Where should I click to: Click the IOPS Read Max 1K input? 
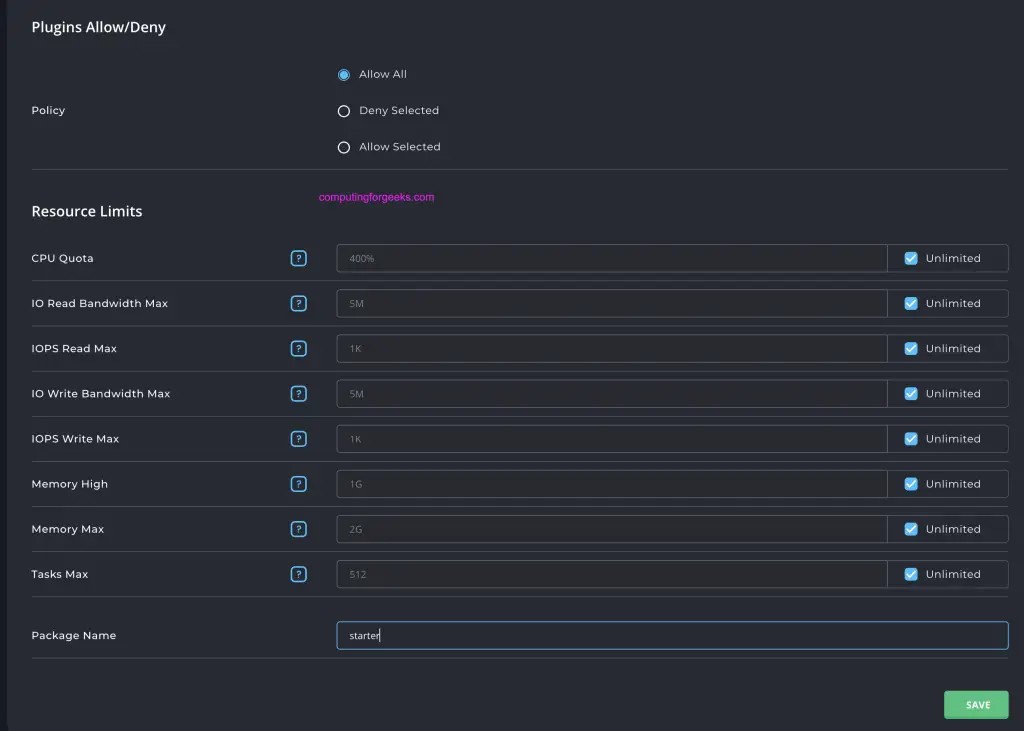(612, 348)
